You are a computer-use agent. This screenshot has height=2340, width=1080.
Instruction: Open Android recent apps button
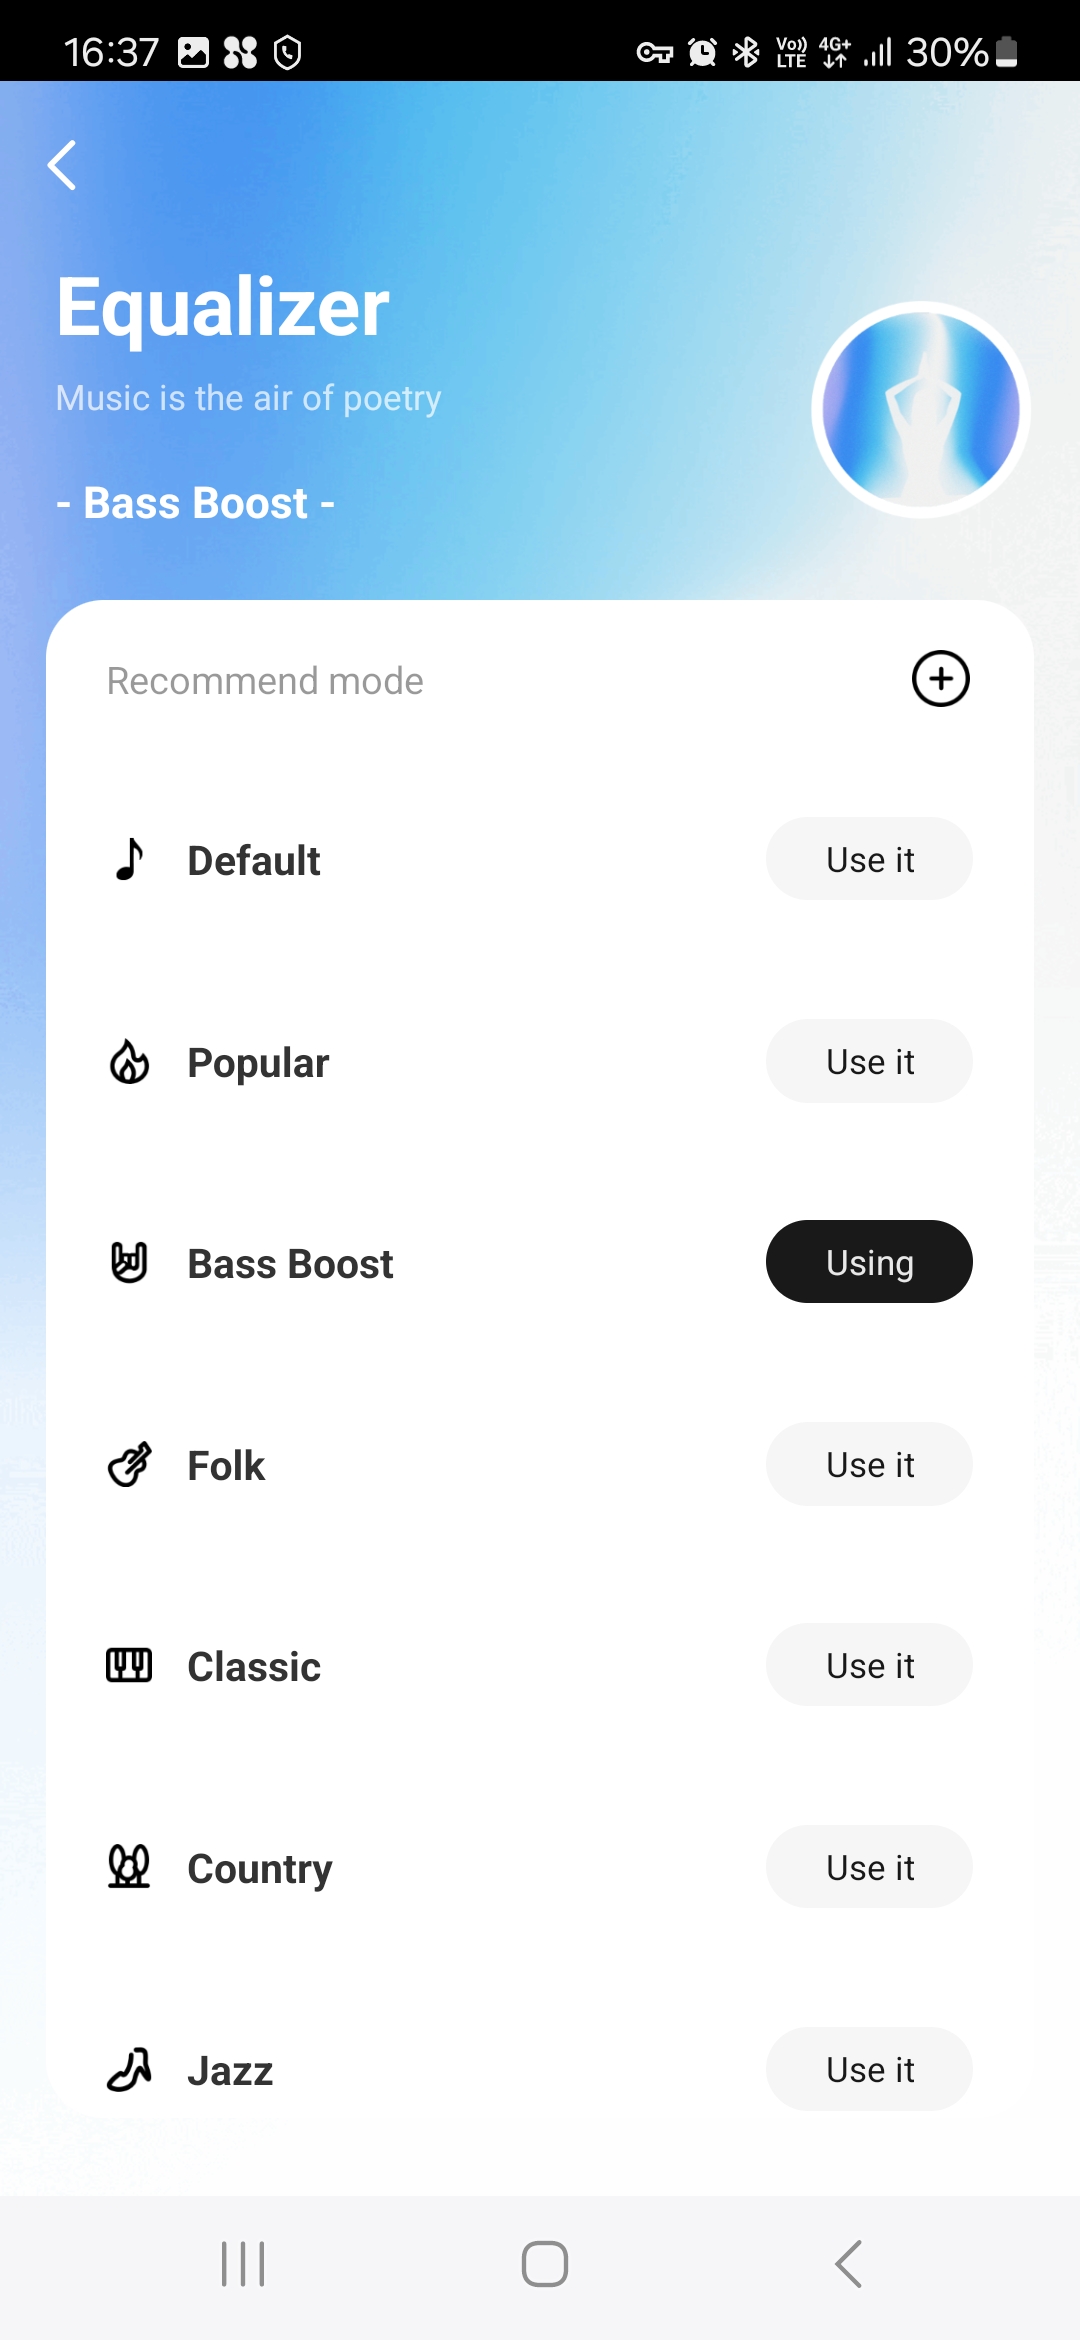[x=243, y=2264]
